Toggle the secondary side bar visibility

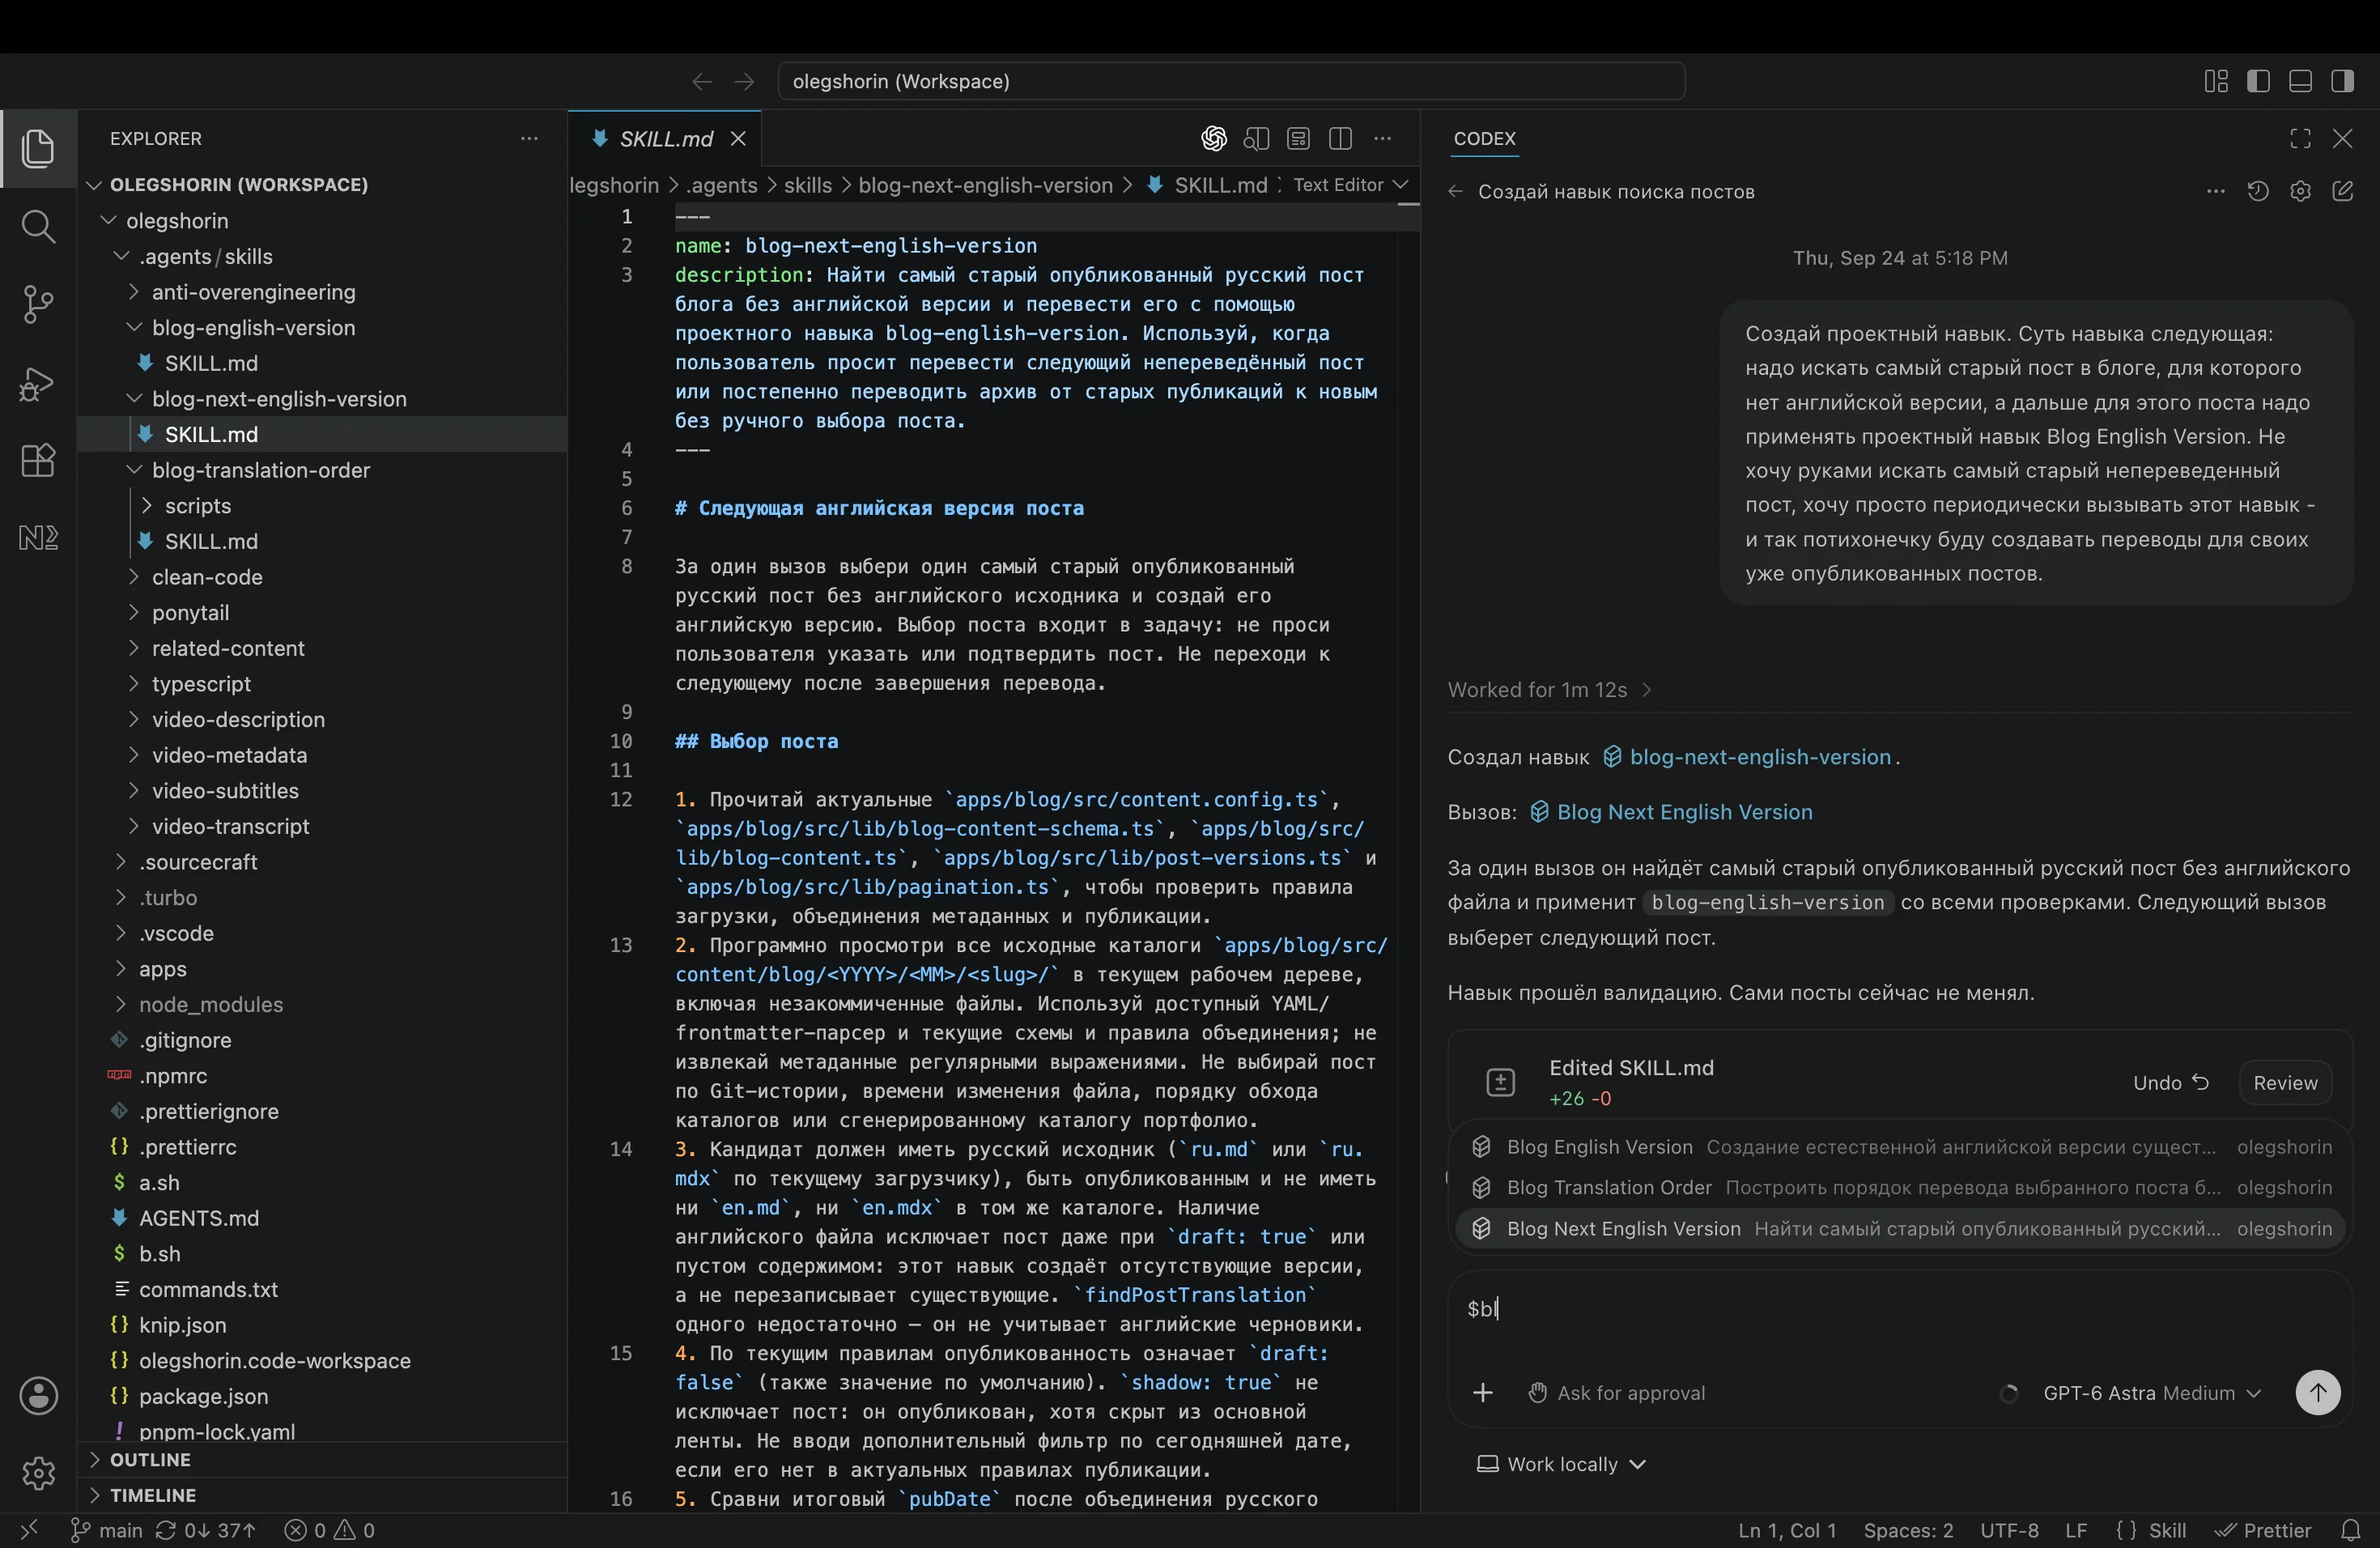2342,81
